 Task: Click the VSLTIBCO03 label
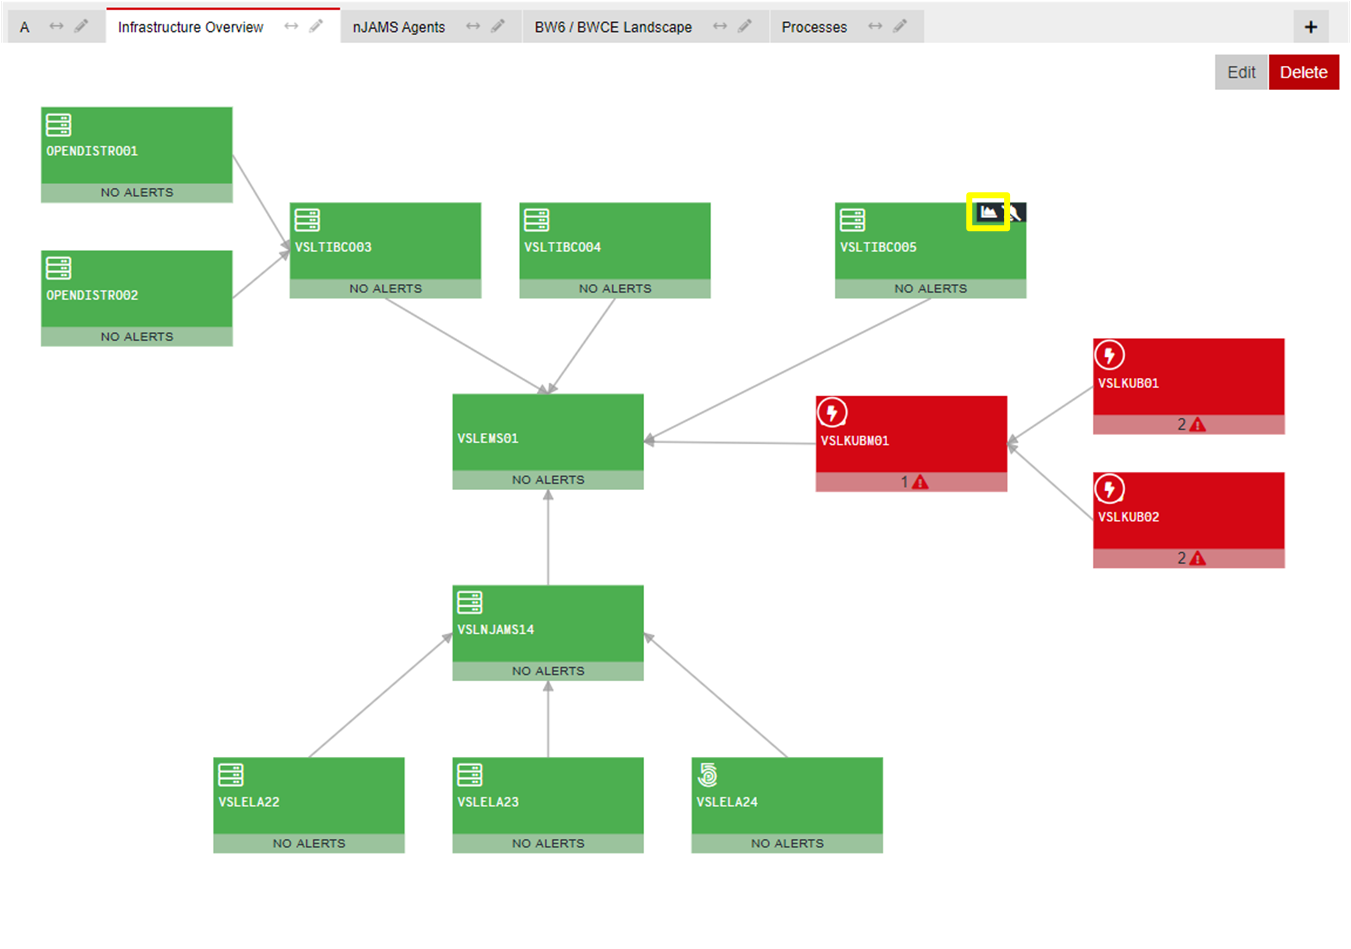point(333,247)
